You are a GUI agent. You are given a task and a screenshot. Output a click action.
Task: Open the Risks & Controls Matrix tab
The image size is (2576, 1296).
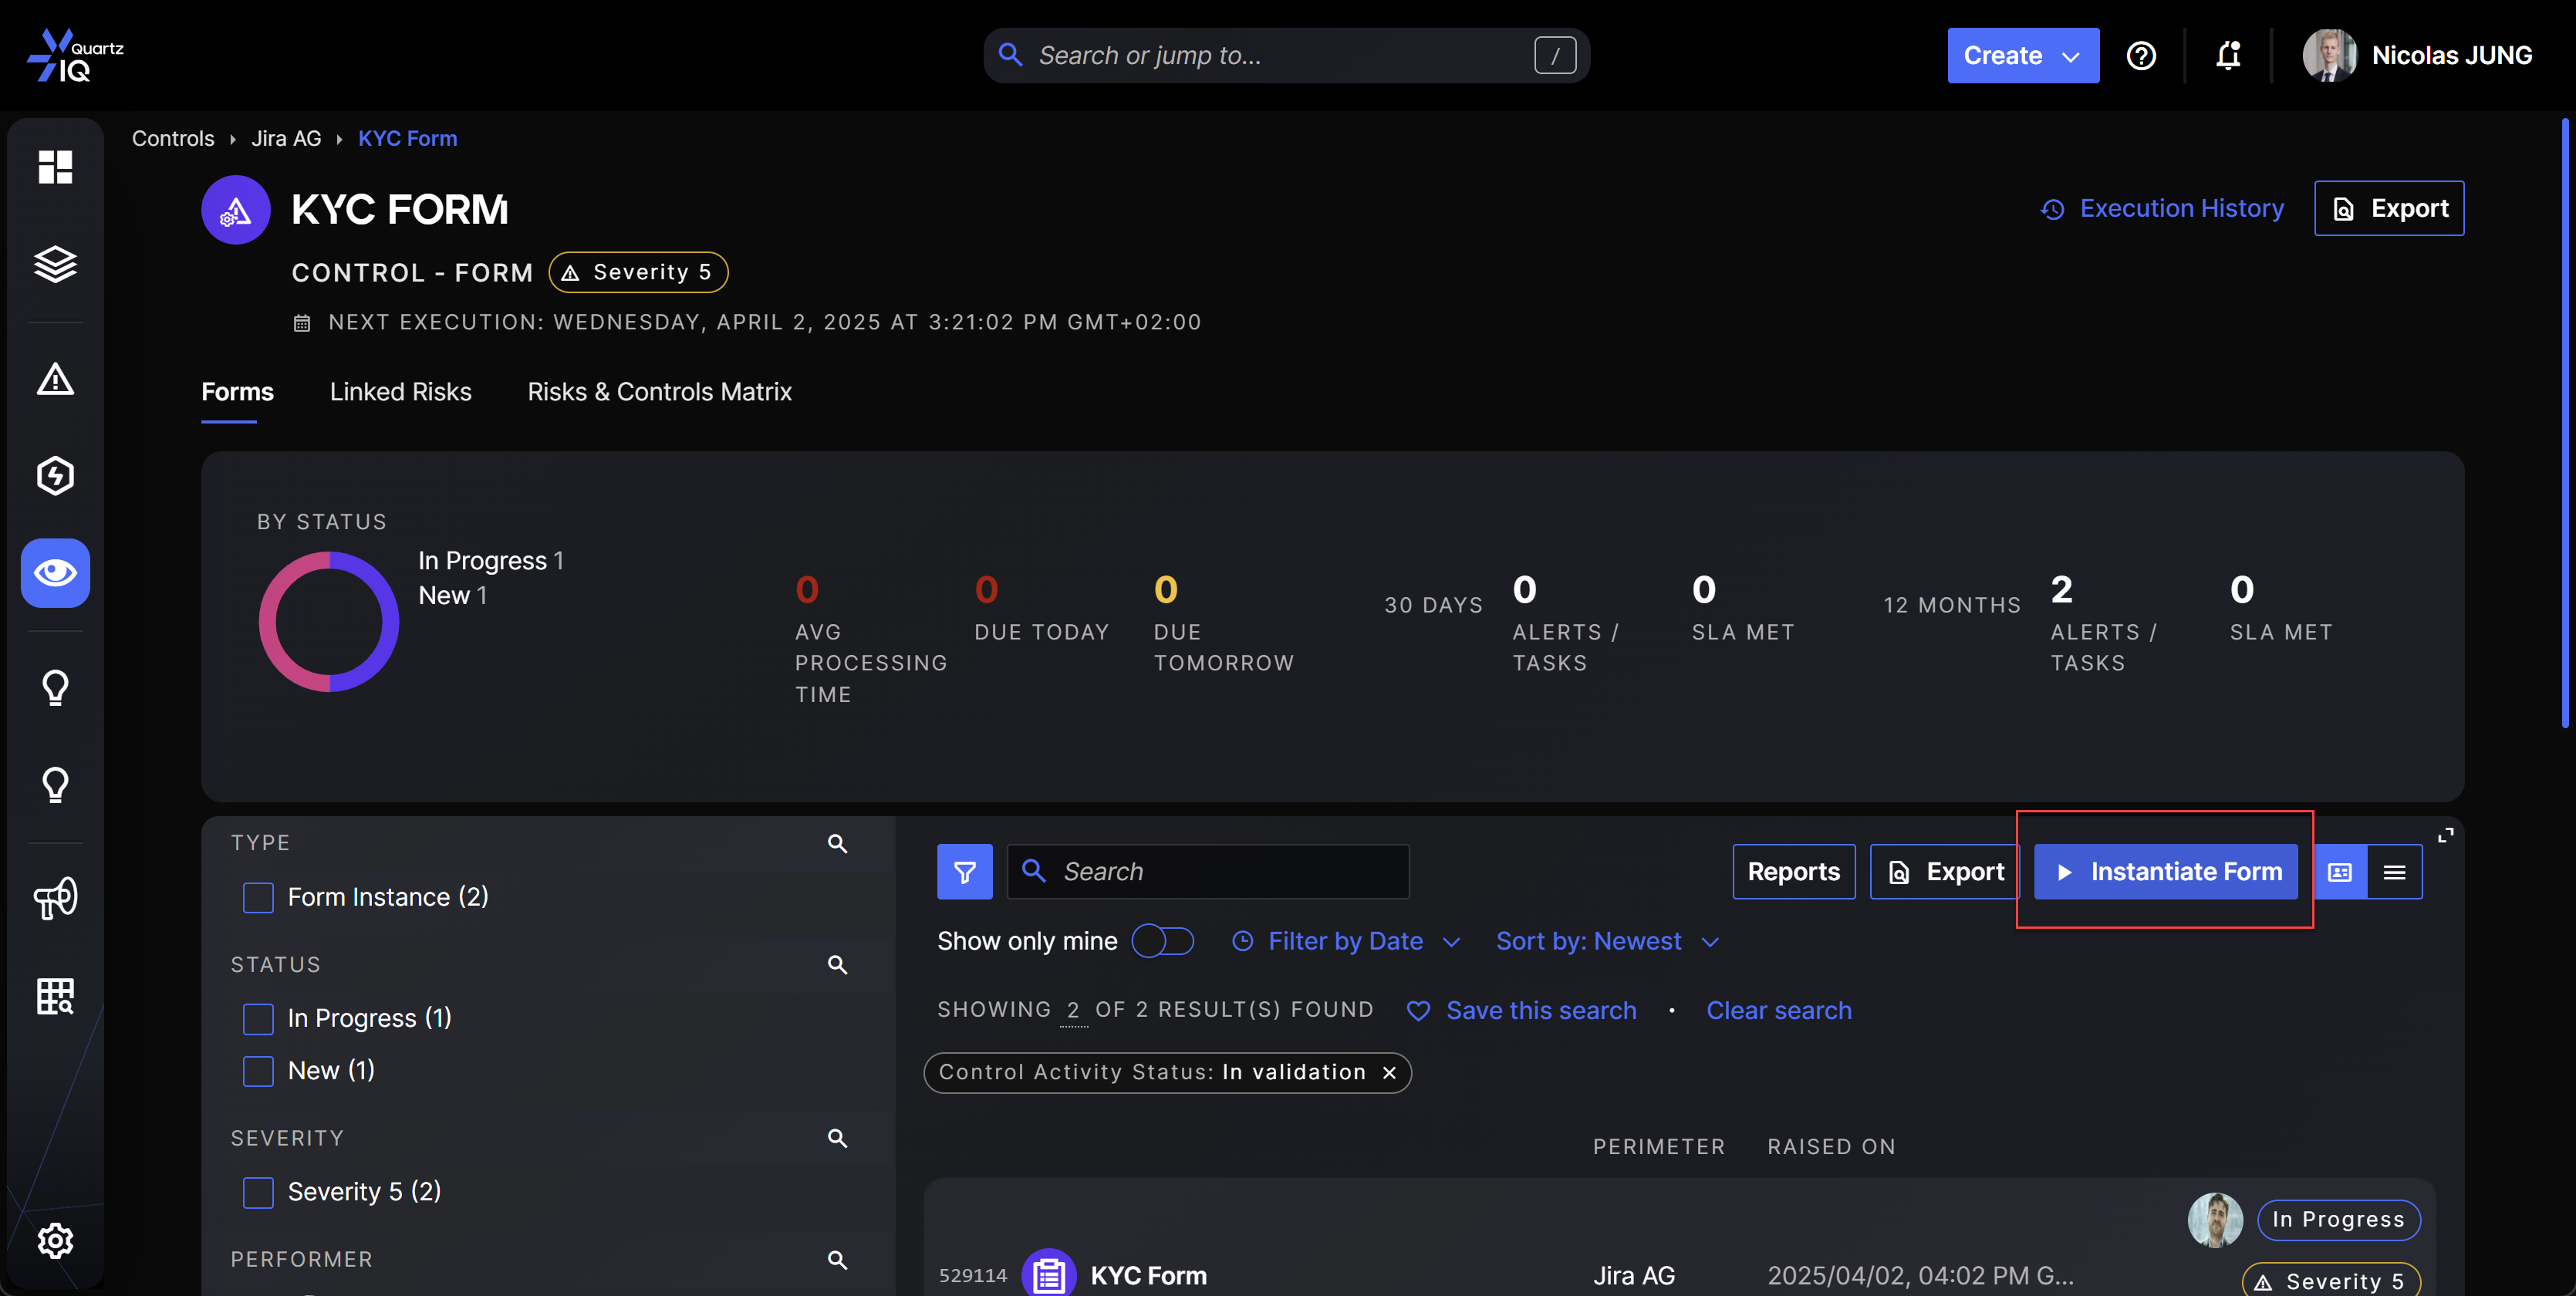click(x=659, y=392)
